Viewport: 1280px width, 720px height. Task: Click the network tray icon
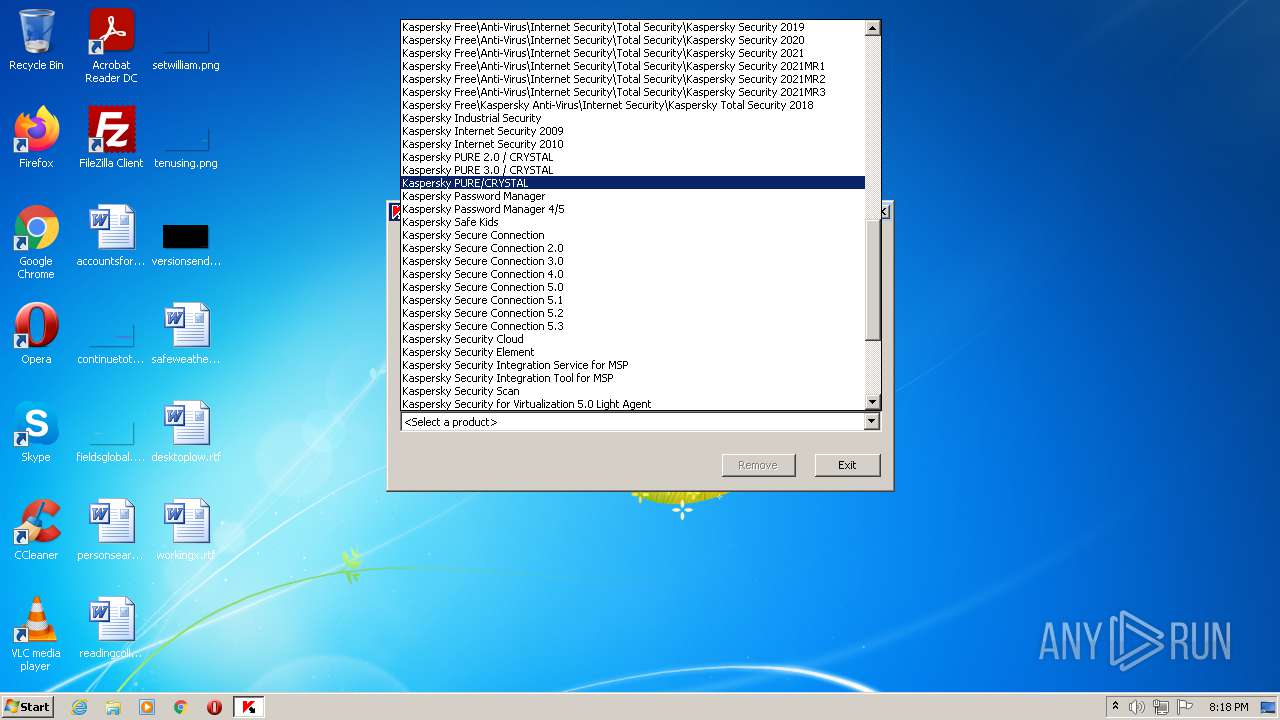[1161, 707]
